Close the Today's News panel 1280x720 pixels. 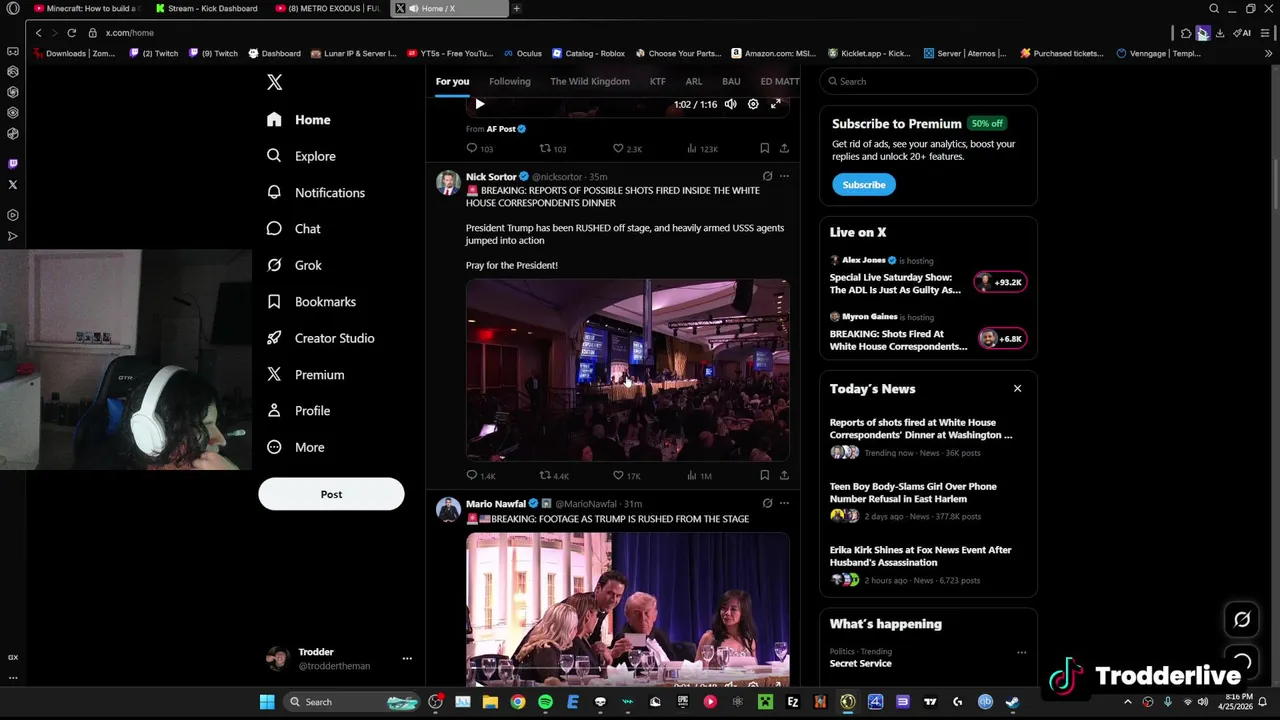[1017, 388]
